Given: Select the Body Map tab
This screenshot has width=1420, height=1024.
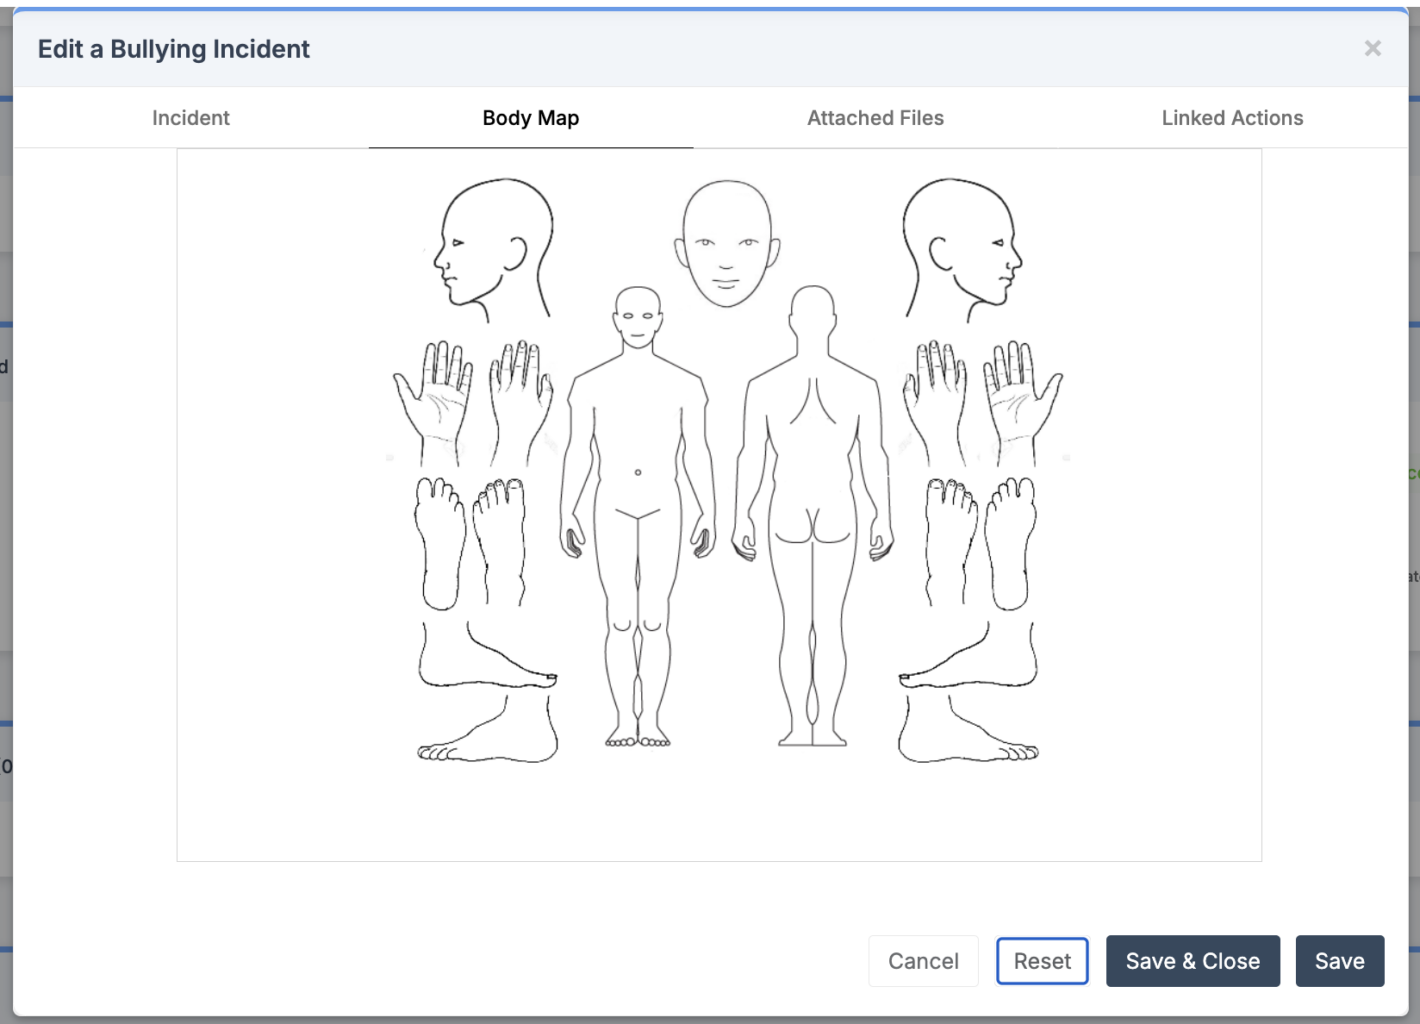Looking at the screenshot, I should 531,117.
